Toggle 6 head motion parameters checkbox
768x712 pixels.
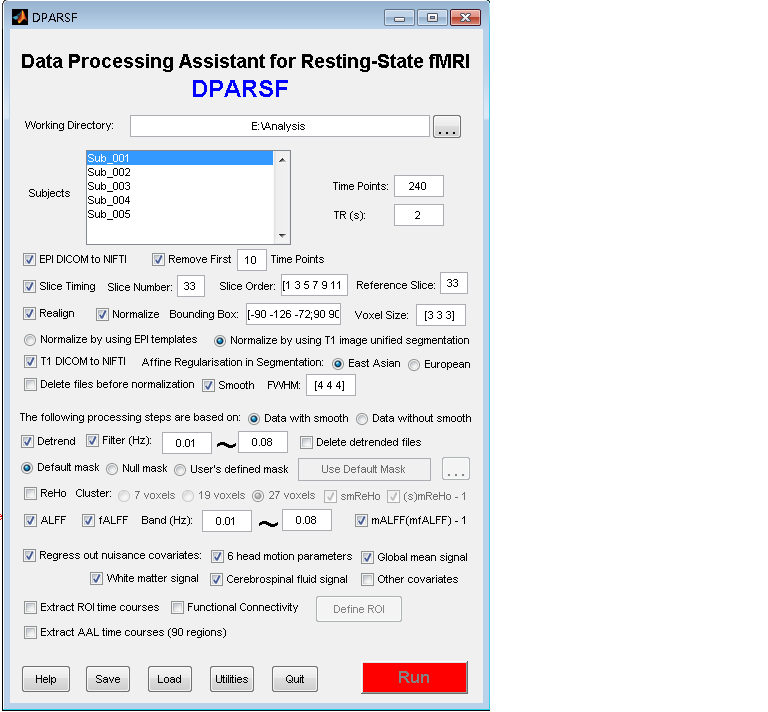(217, 557)
